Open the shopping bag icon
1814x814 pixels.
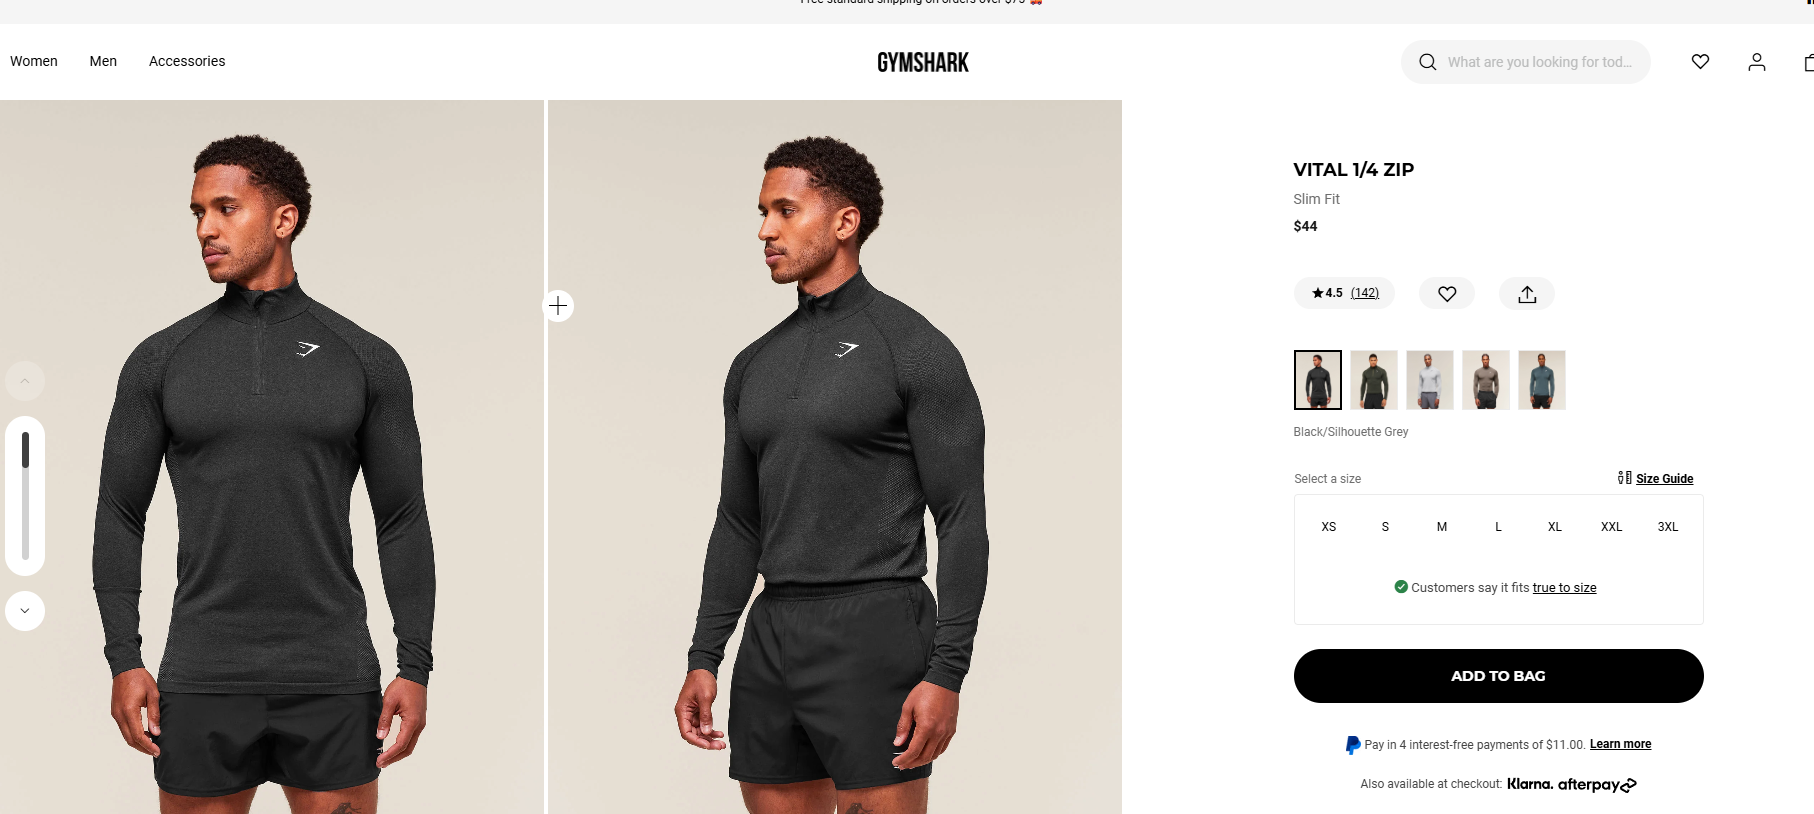click(1808, 62)
